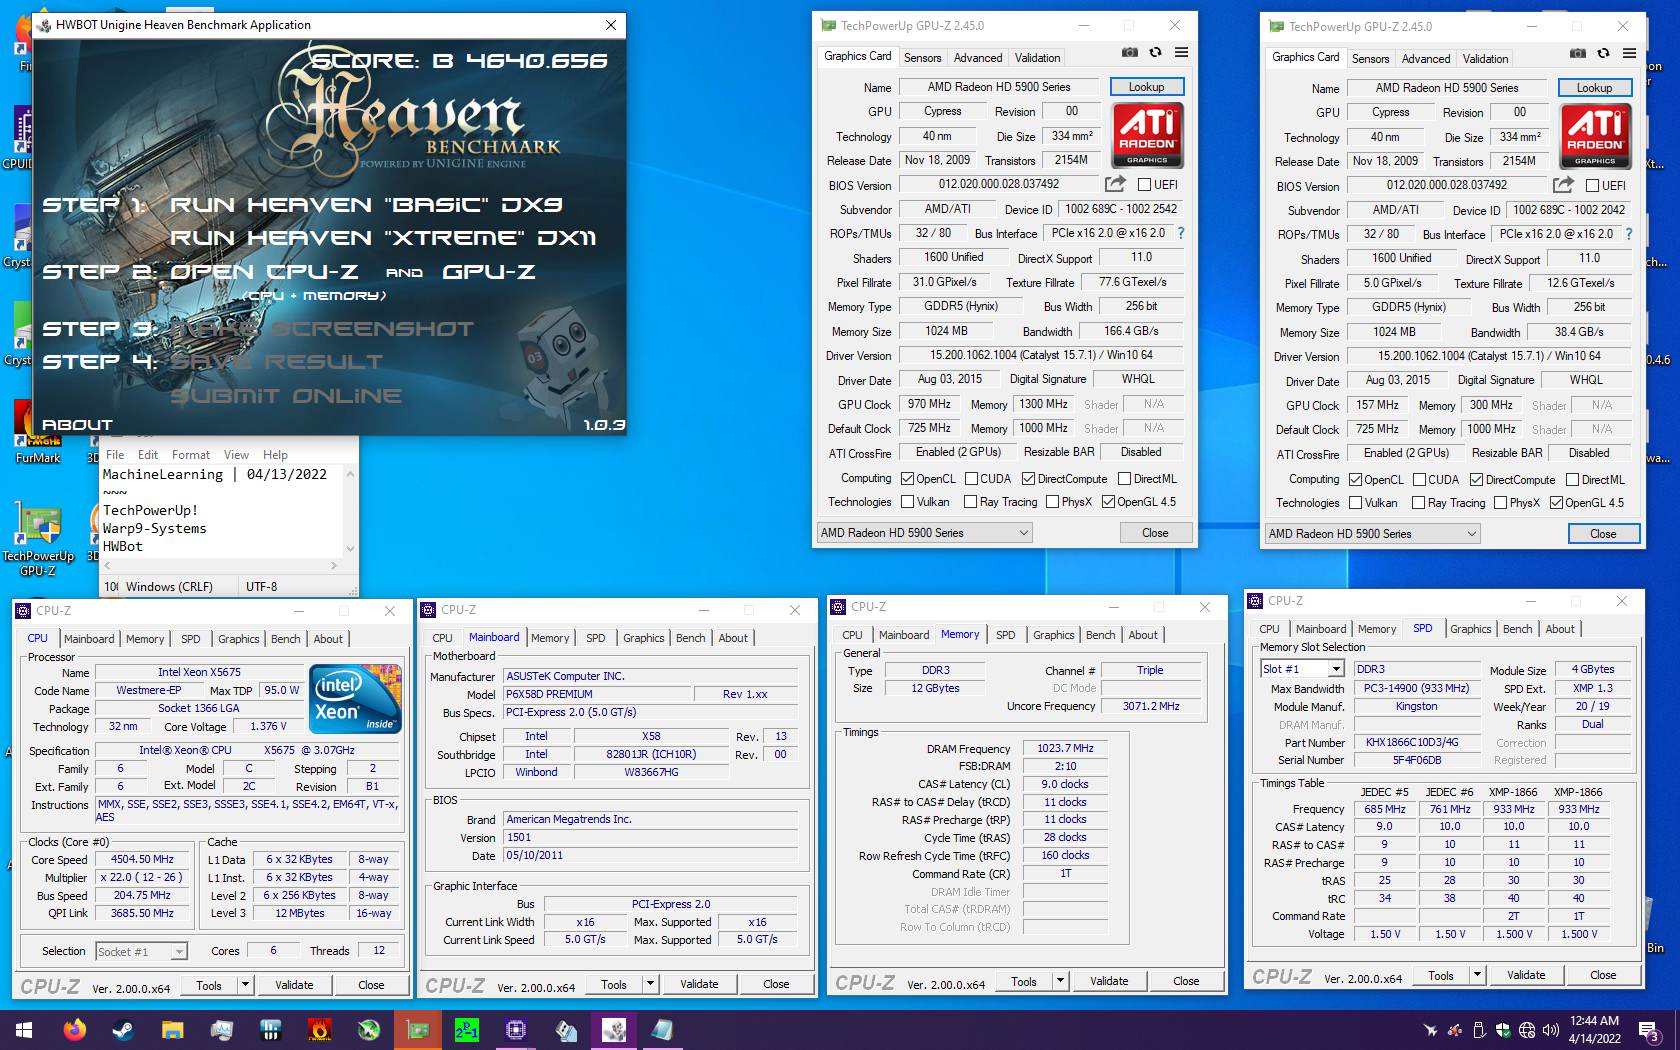The width and height of the screenshot is (1680, 1050).
Task: Open the Socket #1 selection dropdown in the CPU-Z window showing the CPU tab
Action: pos(141,952)
